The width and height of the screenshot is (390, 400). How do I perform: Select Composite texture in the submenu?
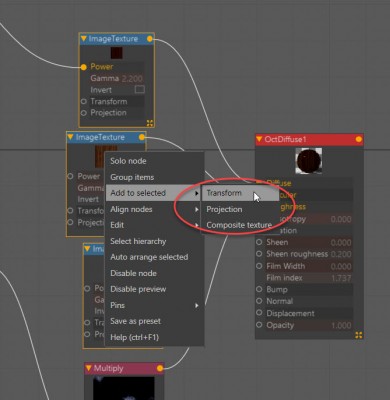tap(240, 225)
